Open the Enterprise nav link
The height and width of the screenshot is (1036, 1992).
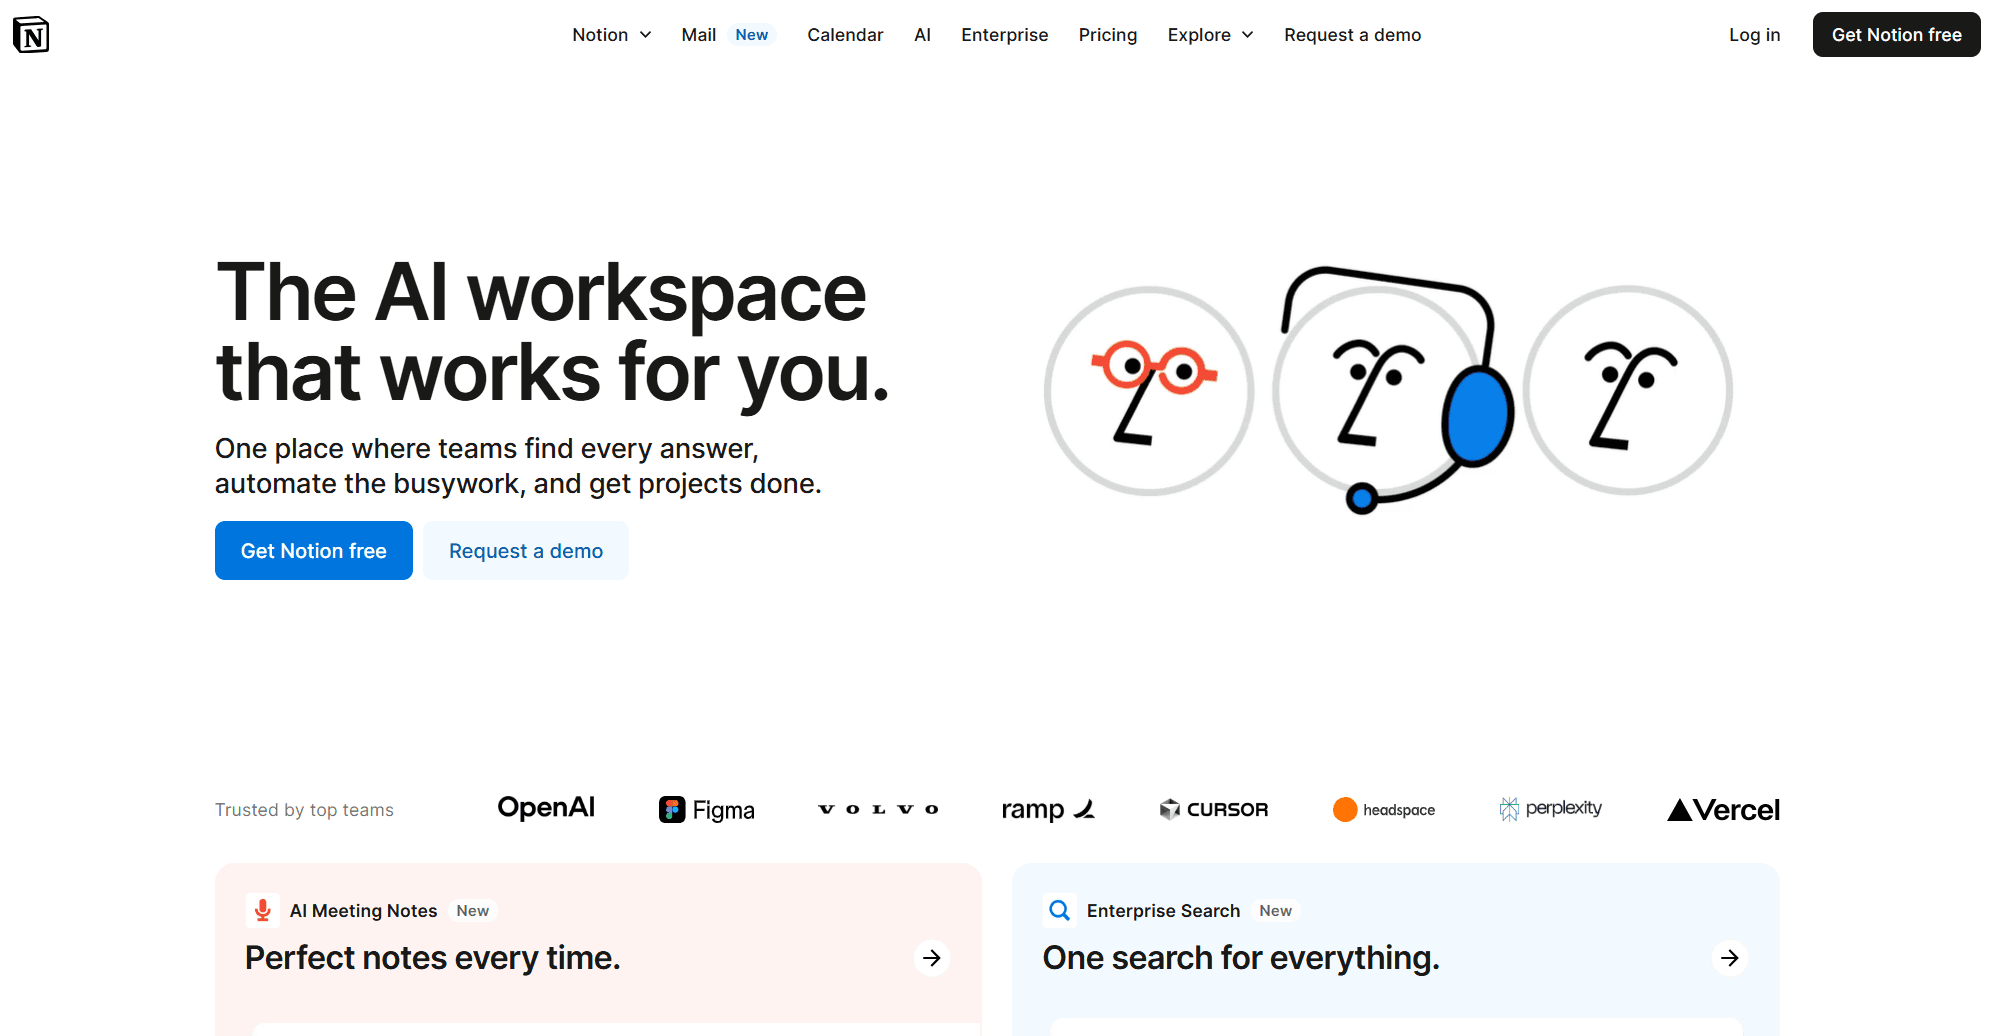(1004, 35)
